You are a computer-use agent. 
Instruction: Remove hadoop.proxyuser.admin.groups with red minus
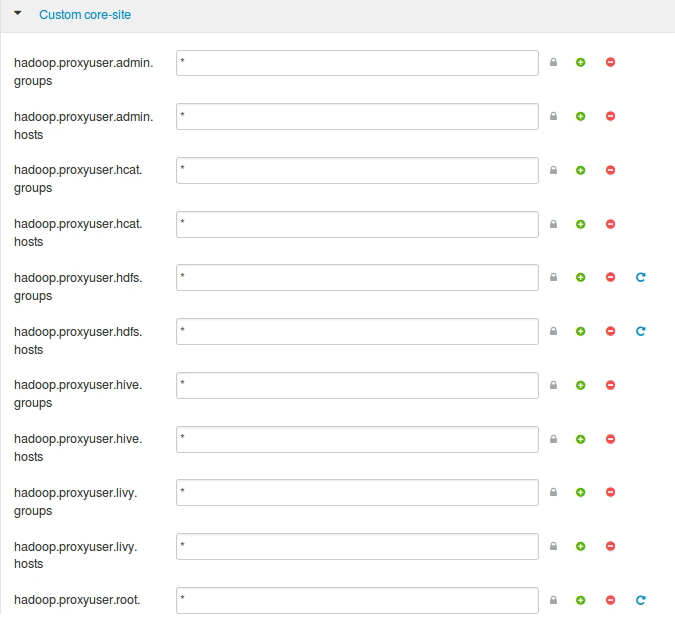[x=610, y=62]
